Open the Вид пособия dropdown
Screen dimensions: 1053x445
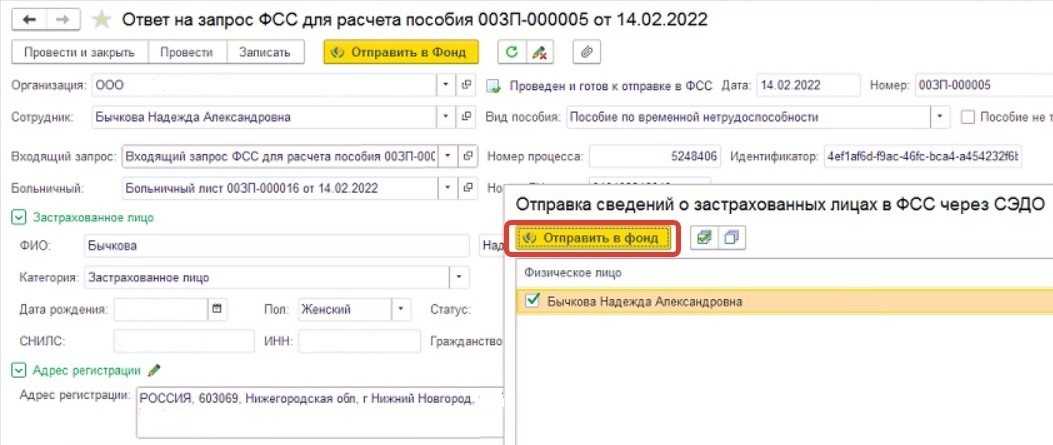tap(940, 117)
